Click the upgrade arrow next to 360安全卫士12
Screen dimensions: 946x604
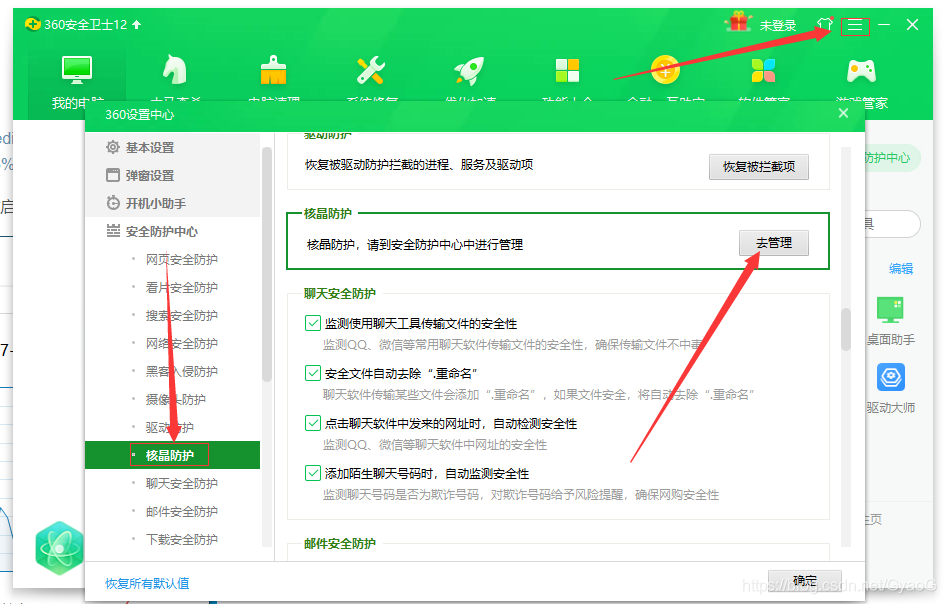coord(136,25)
